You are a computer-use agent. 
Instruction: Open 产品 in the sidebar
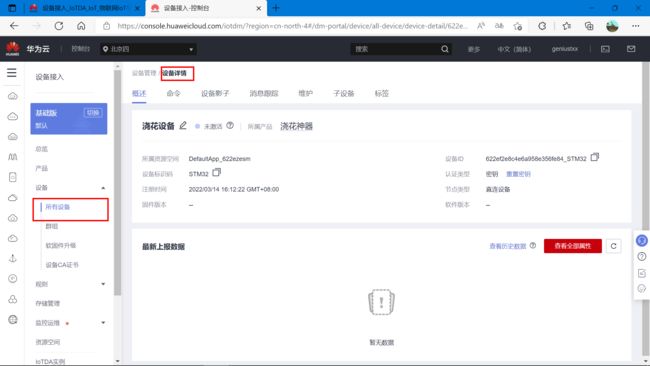pos(41,168)
